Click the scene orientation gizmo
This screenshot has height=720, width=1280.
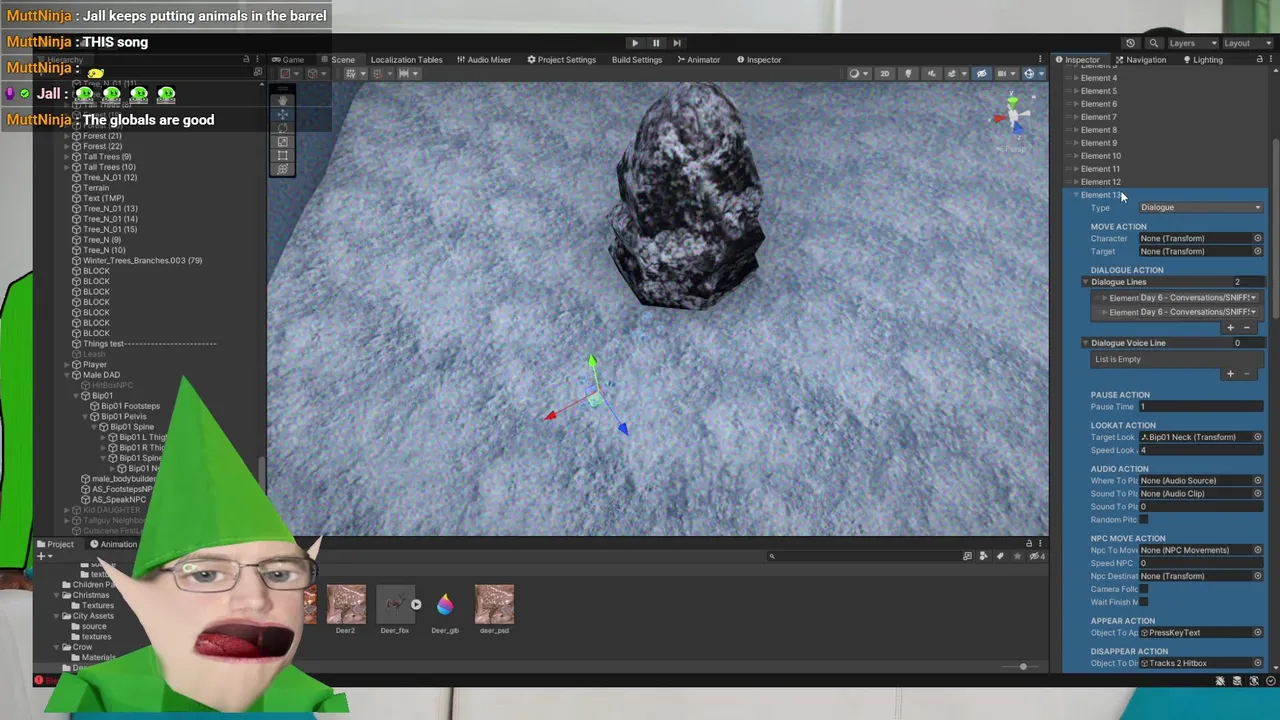1013,118
